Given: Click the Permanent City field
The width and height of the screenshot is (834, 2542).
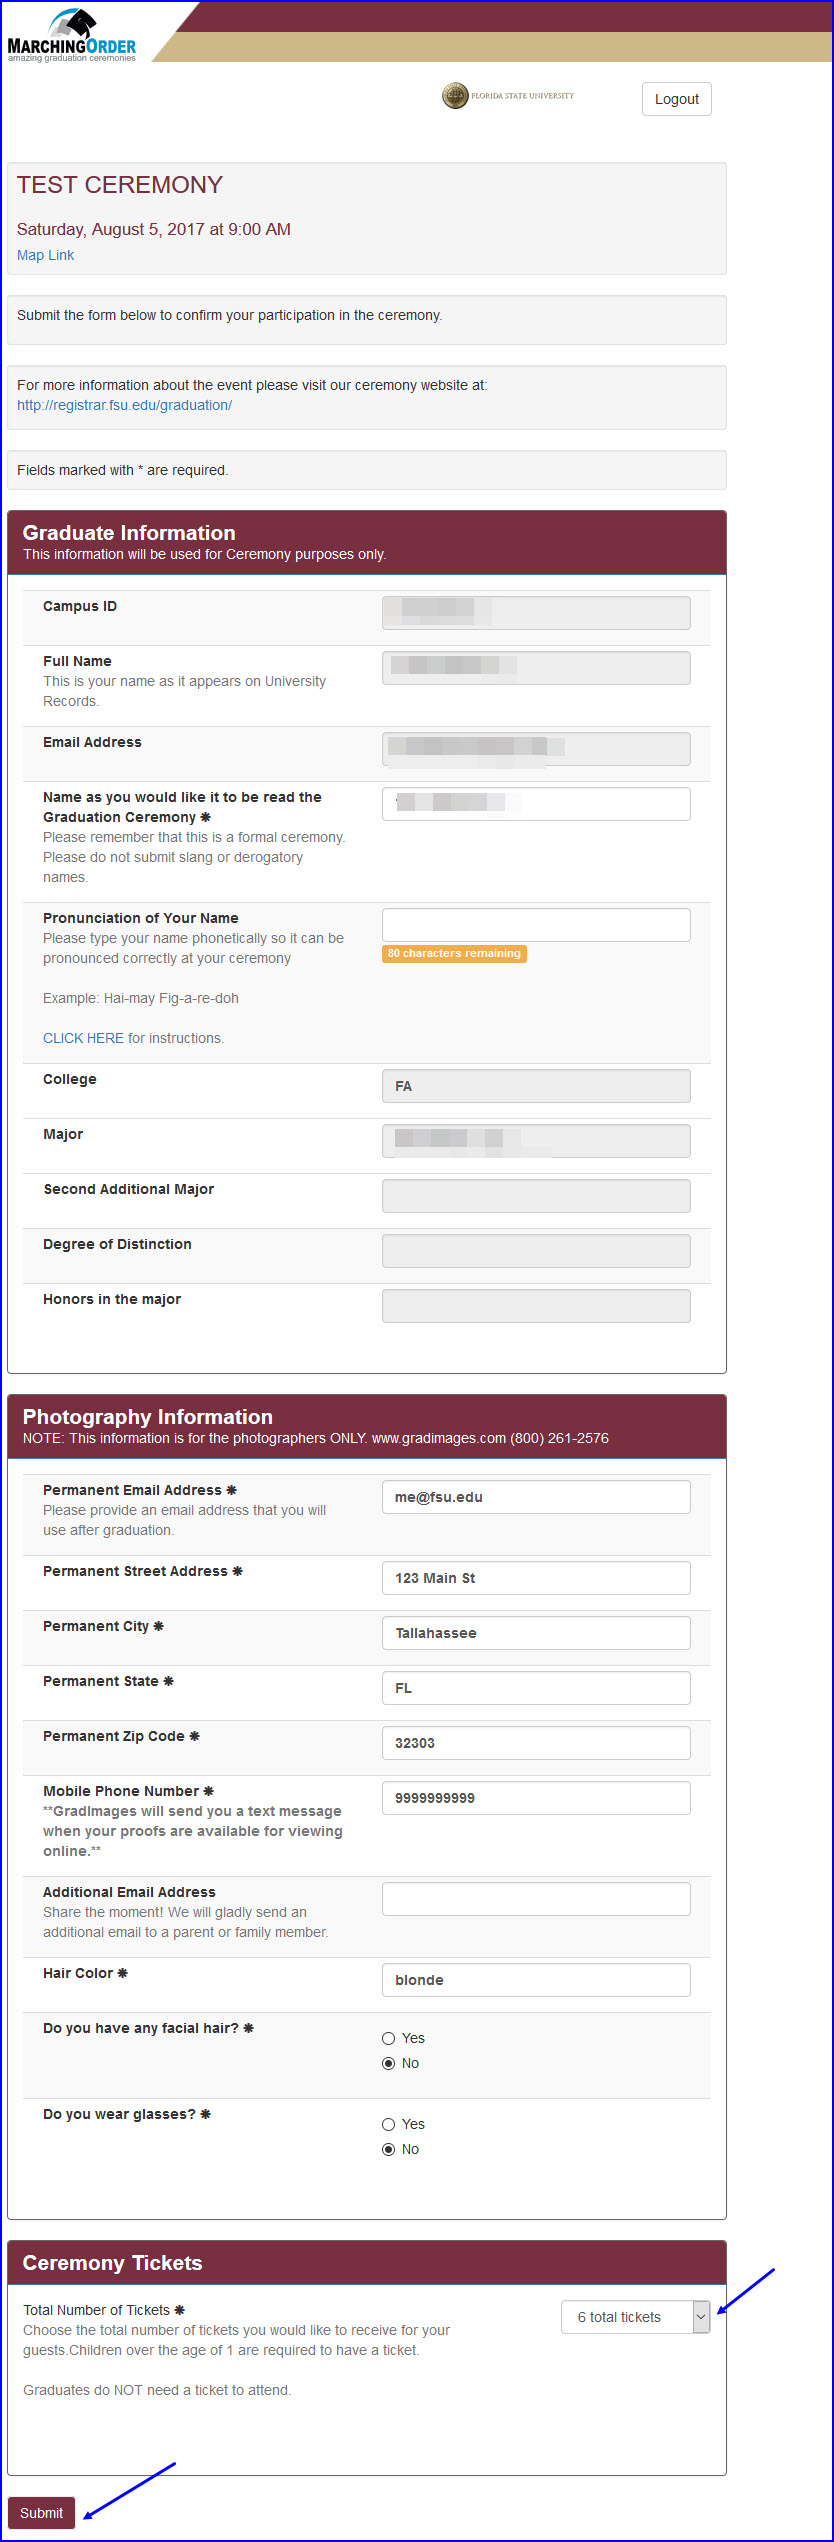Looking at the screenshot, I should [x=536, y=1633].
